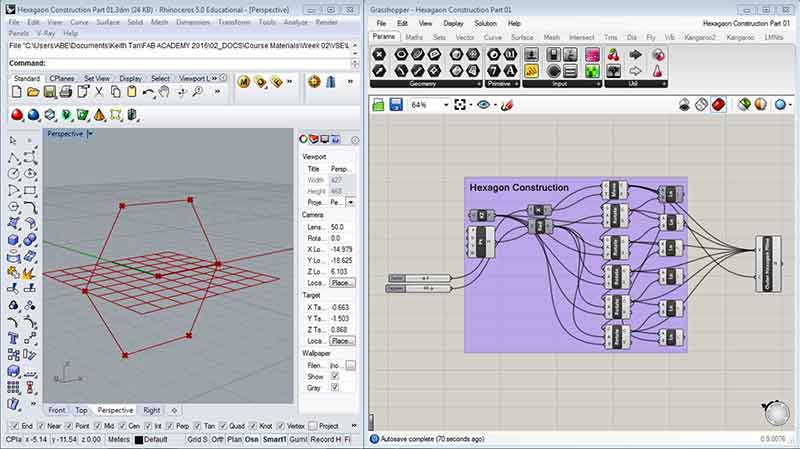Click the Boolean toggle hexagon X Geometry icon

tap(379, 55)
